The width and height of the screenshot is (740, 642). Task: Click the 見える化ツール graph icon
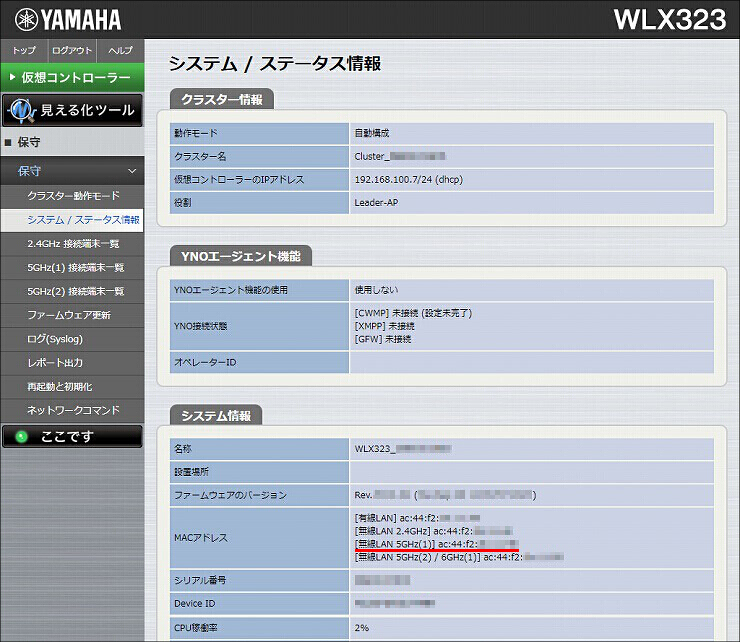pos(21,110)
